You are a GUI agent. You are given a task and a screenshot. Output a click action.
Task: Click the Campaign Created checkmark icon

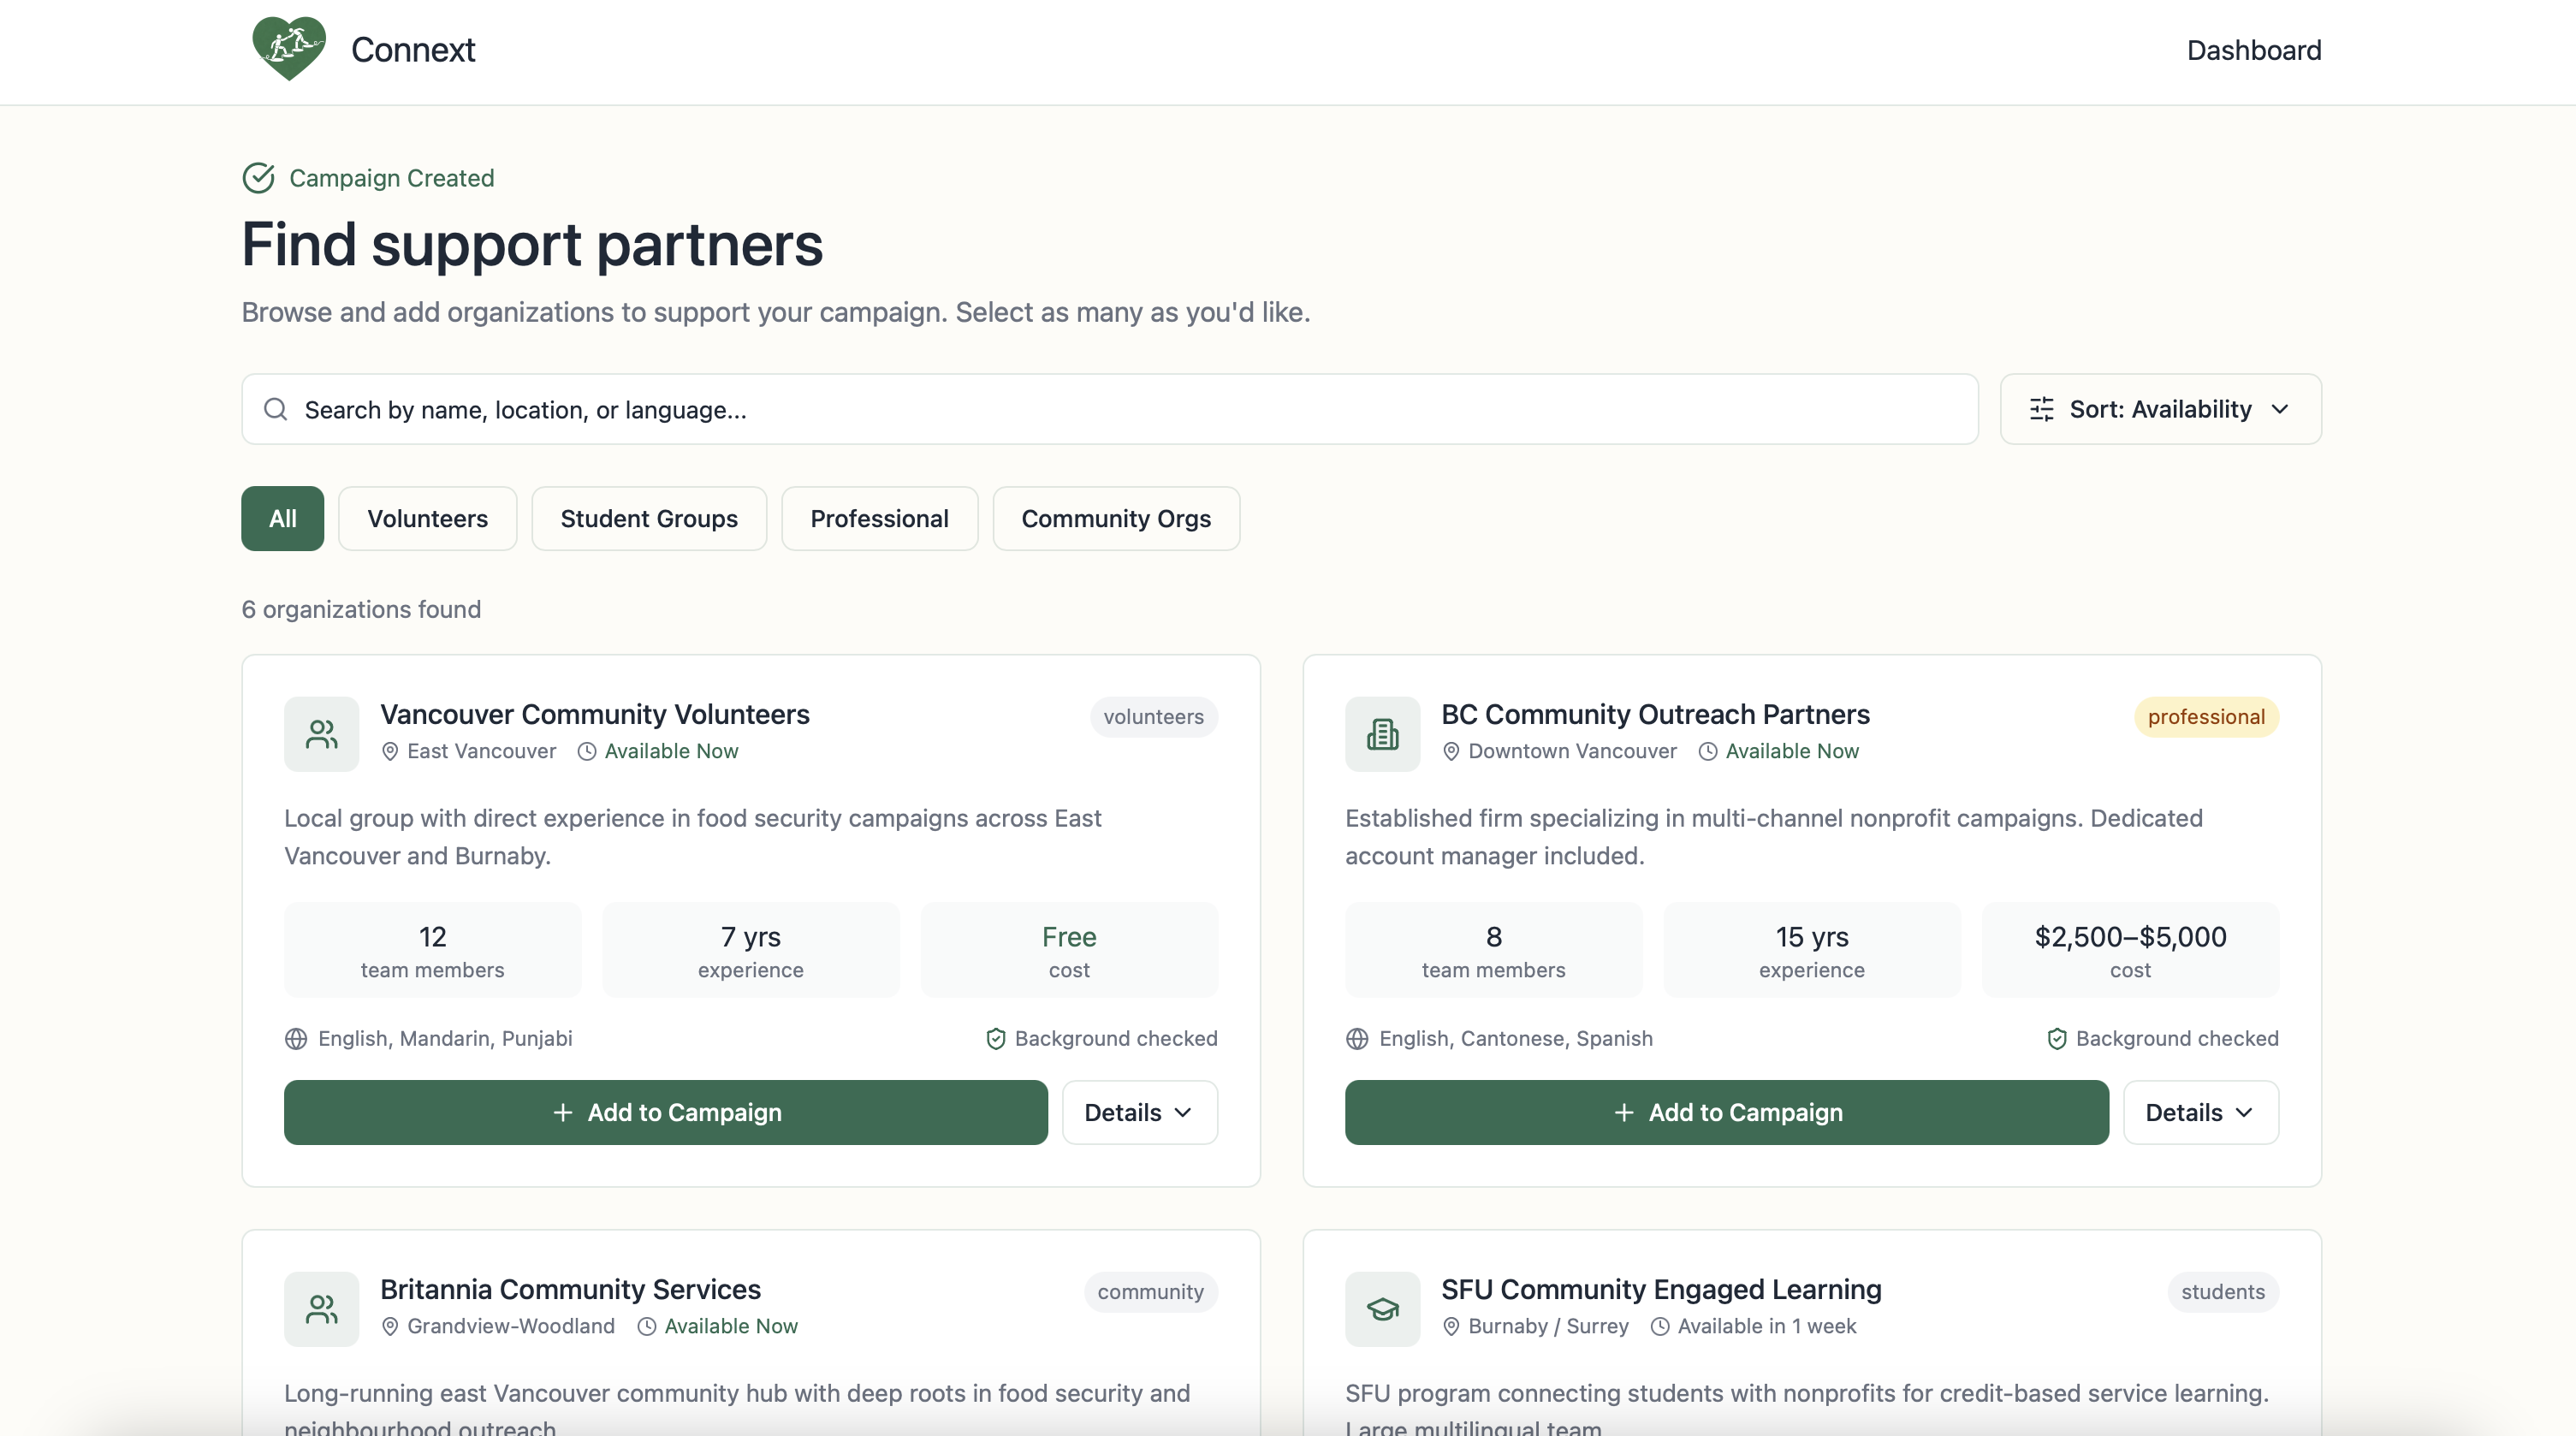click(x=258, y=178)
